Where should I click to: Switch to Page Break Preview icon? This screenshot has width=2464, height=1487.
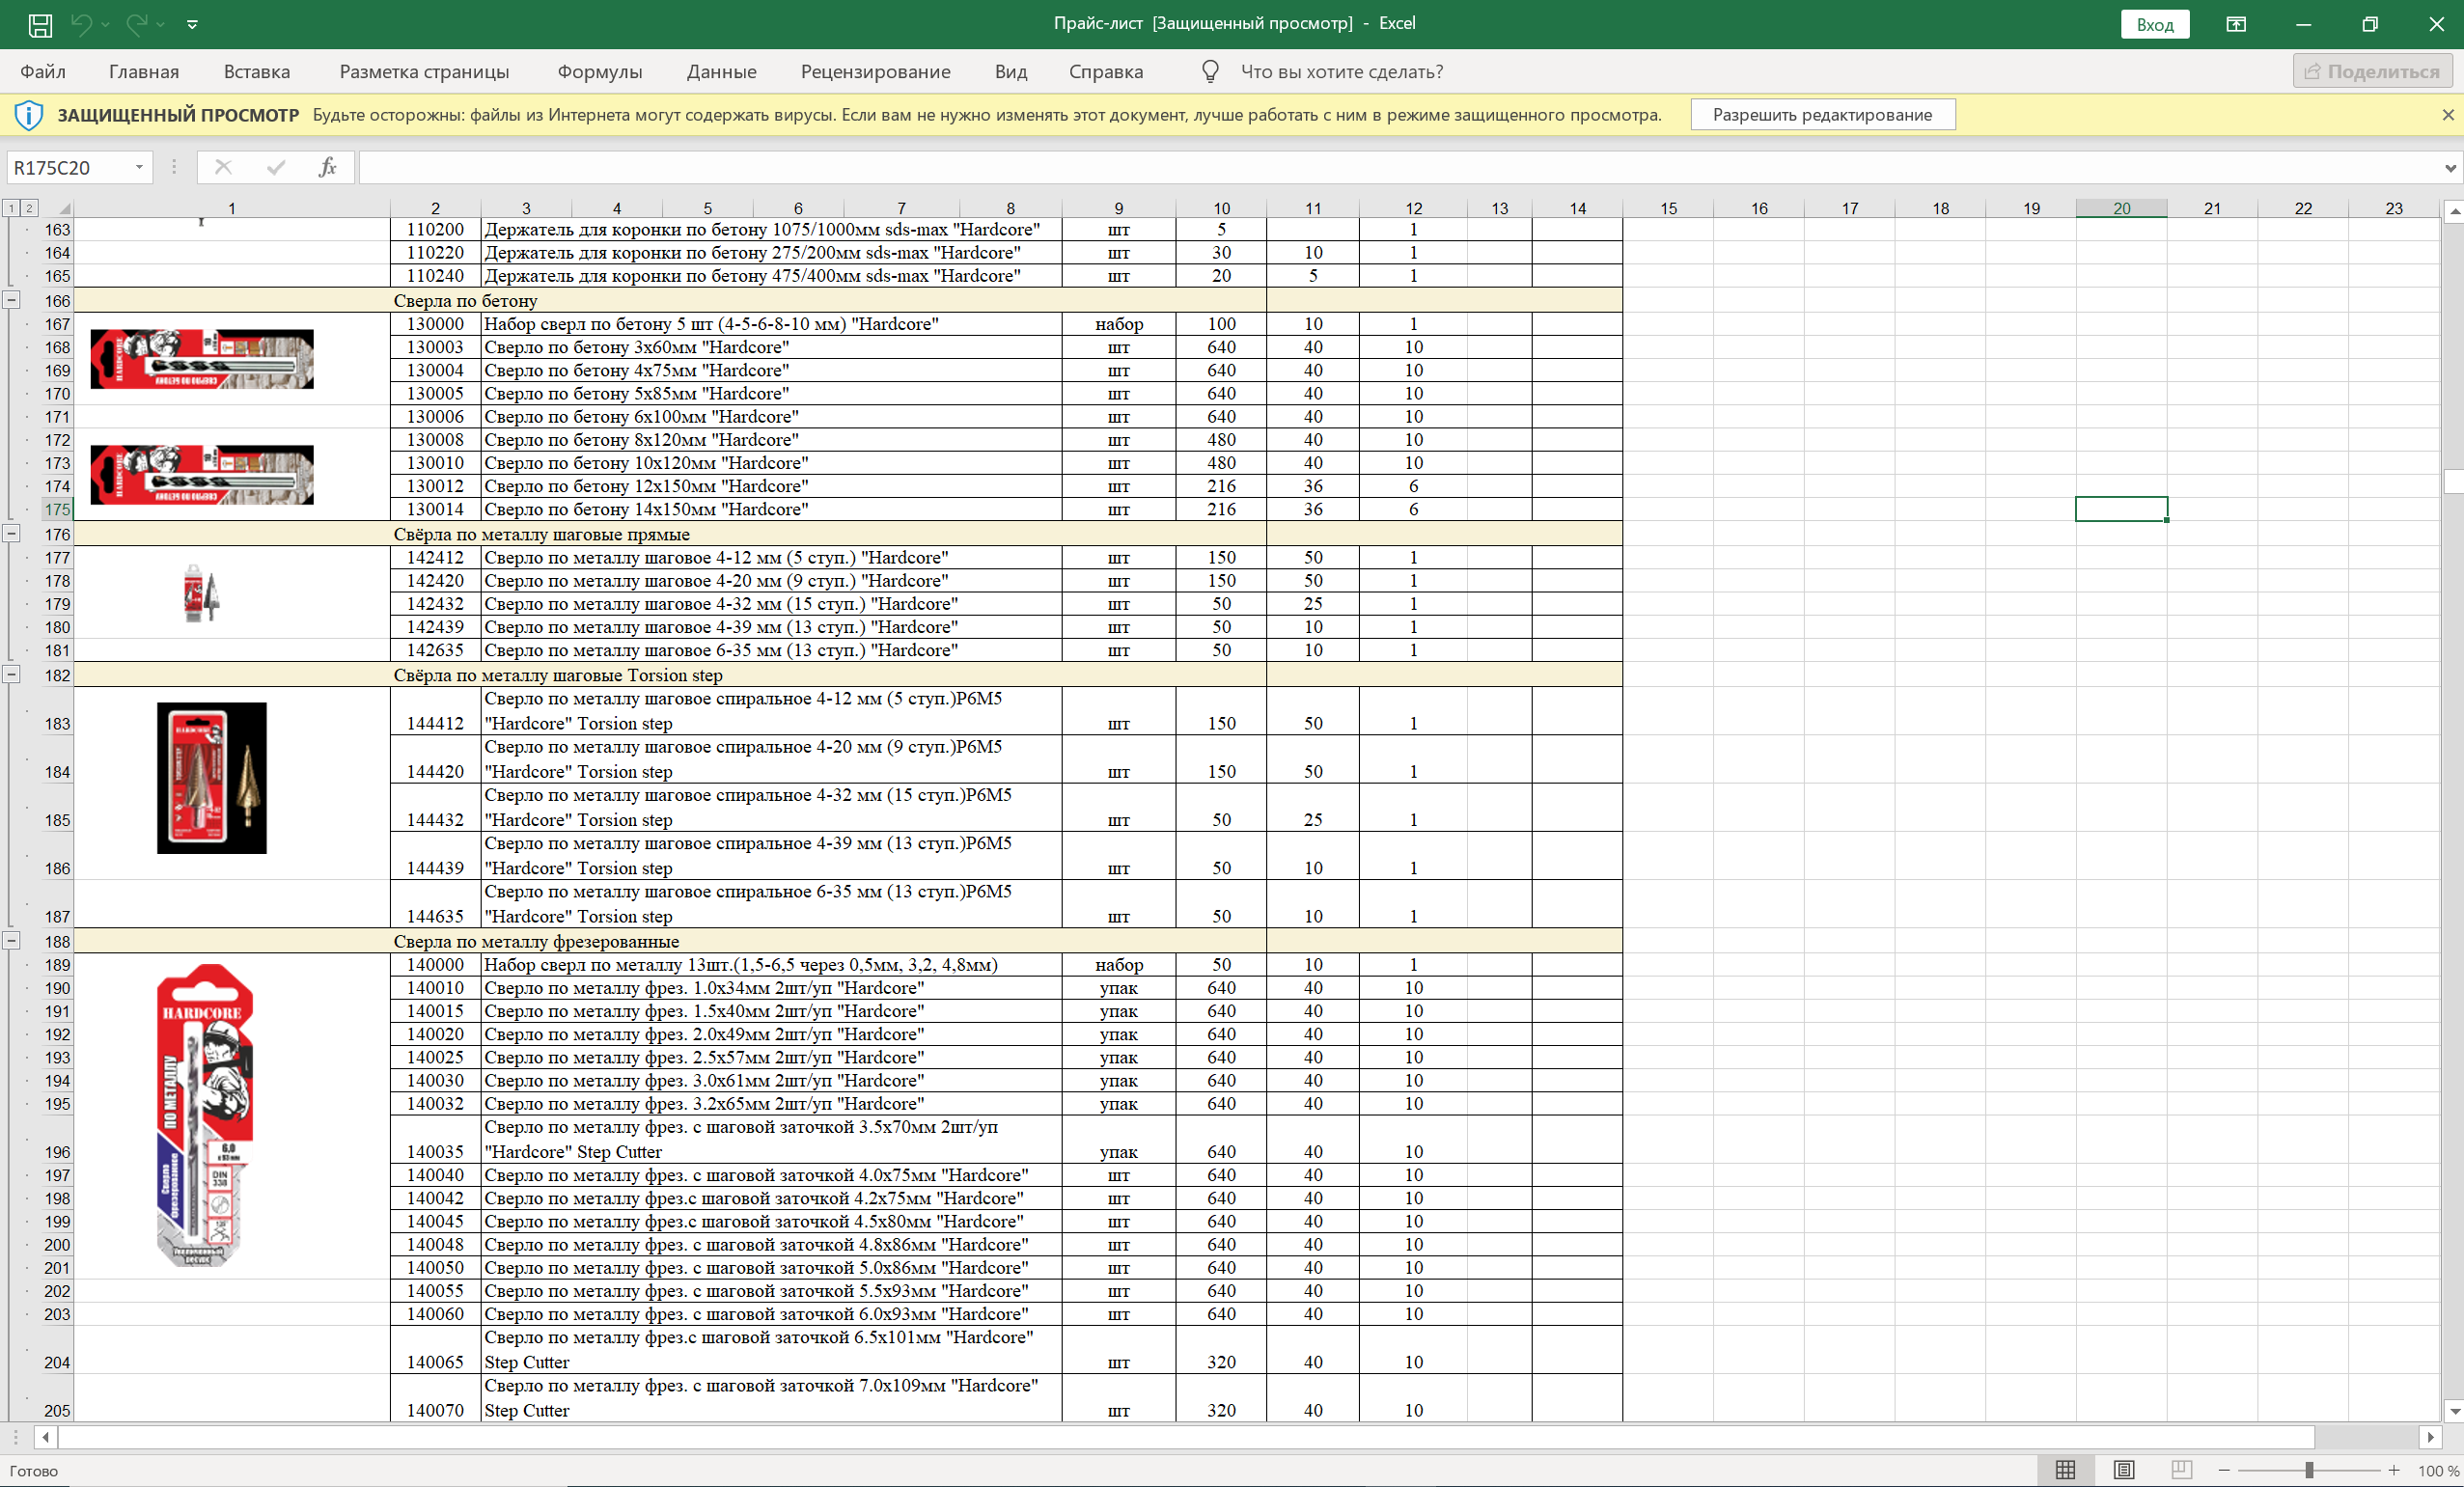2181,1469
